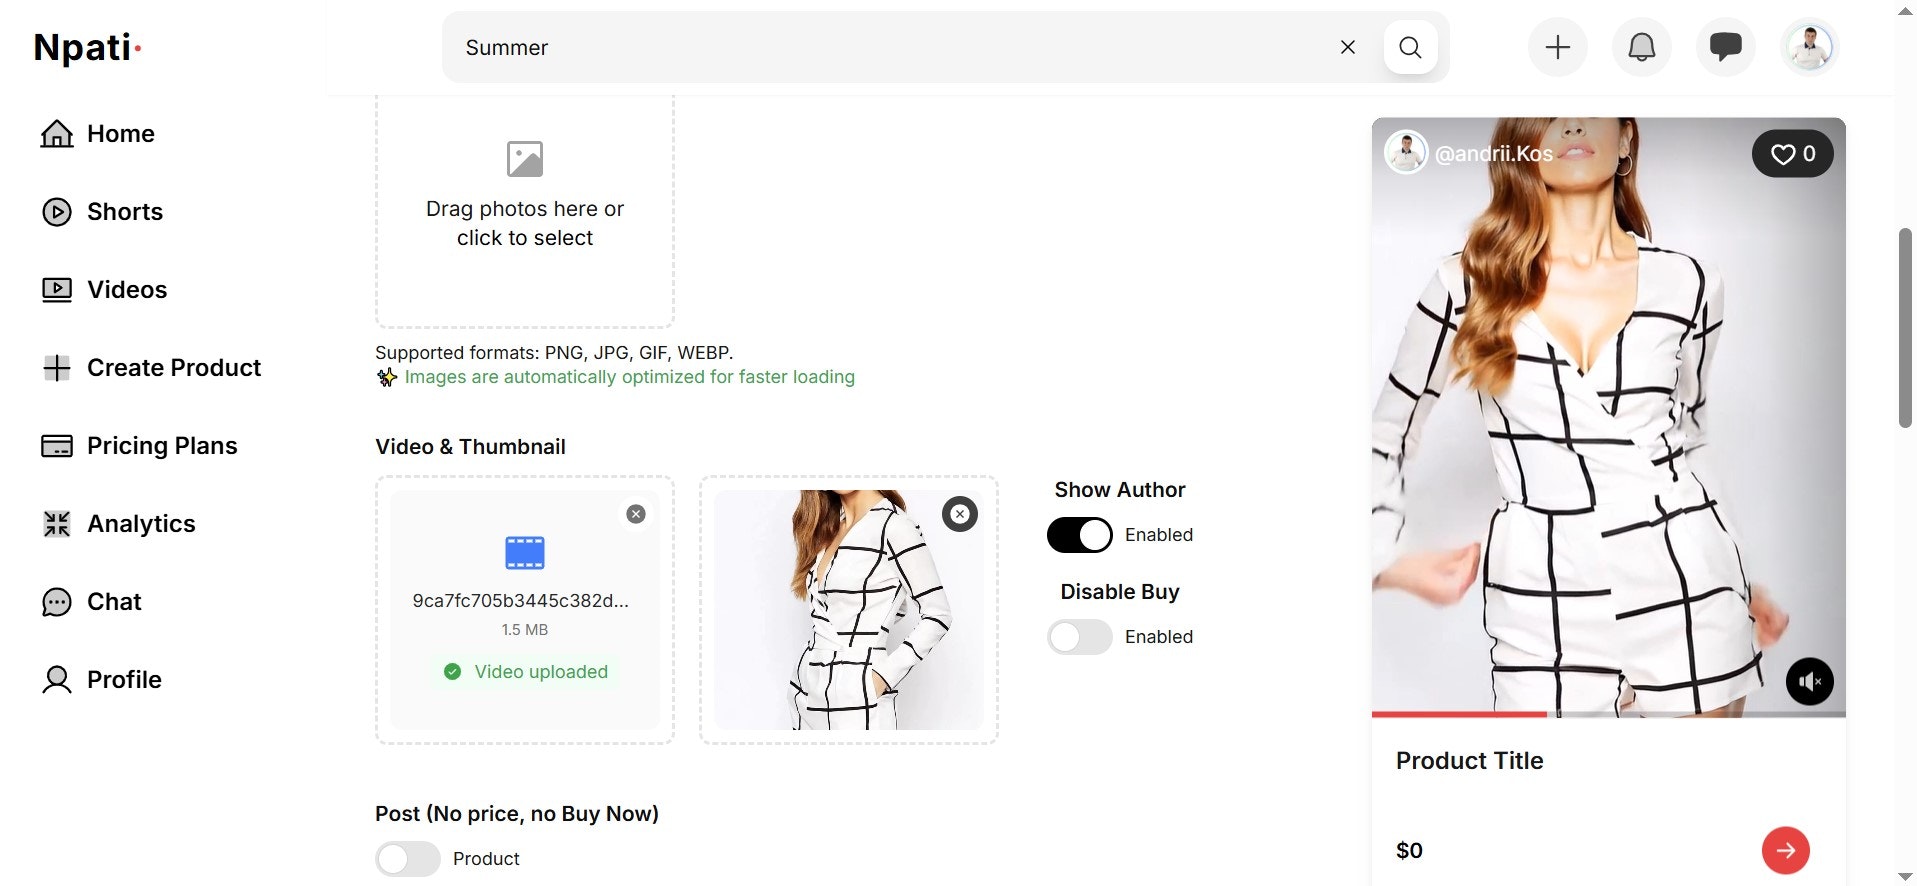Click the photo upload drop area
This screenshot has height=886, width=1917.
point(525,207)
